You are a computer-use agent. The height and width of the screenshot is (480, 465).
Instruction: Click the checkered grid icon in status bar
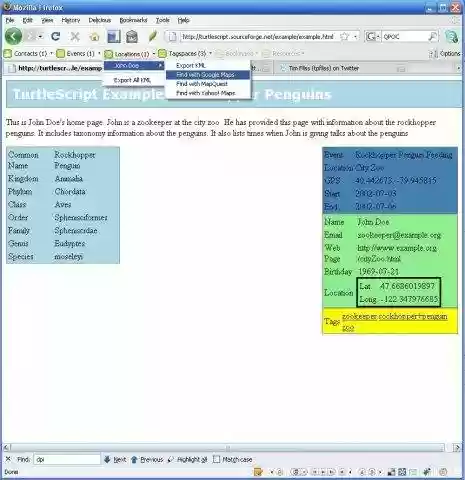click(402, 472)
